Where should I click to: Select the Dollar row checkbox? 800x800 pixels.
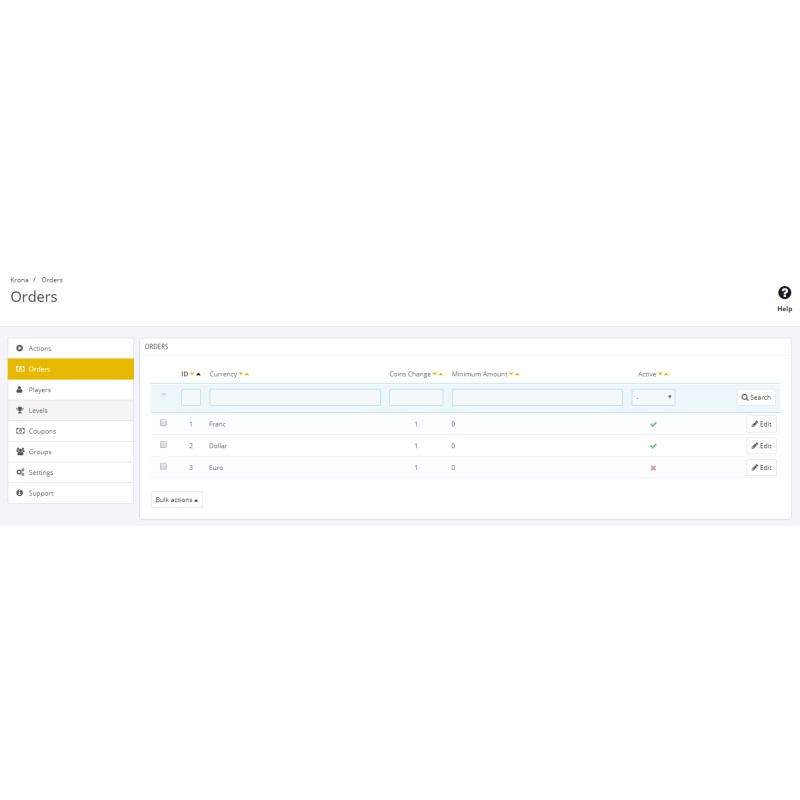(163, 445)
